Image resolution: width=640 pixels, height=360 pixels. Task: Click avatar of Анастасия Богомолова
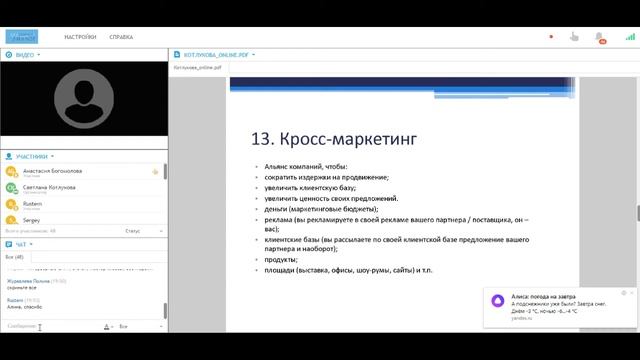11,171
